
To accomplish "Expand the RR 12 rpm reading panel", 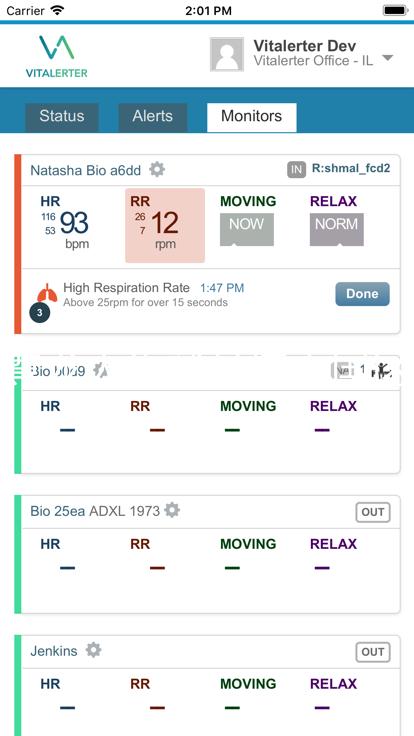I will [165, 225].
